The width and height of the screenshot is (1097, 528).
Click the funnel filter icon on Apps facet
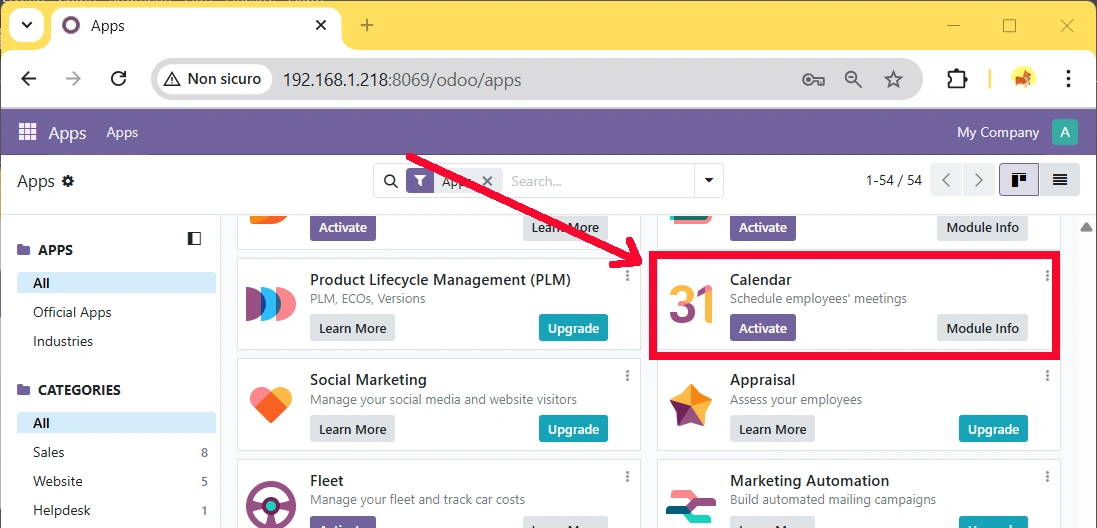coord(419,181)
